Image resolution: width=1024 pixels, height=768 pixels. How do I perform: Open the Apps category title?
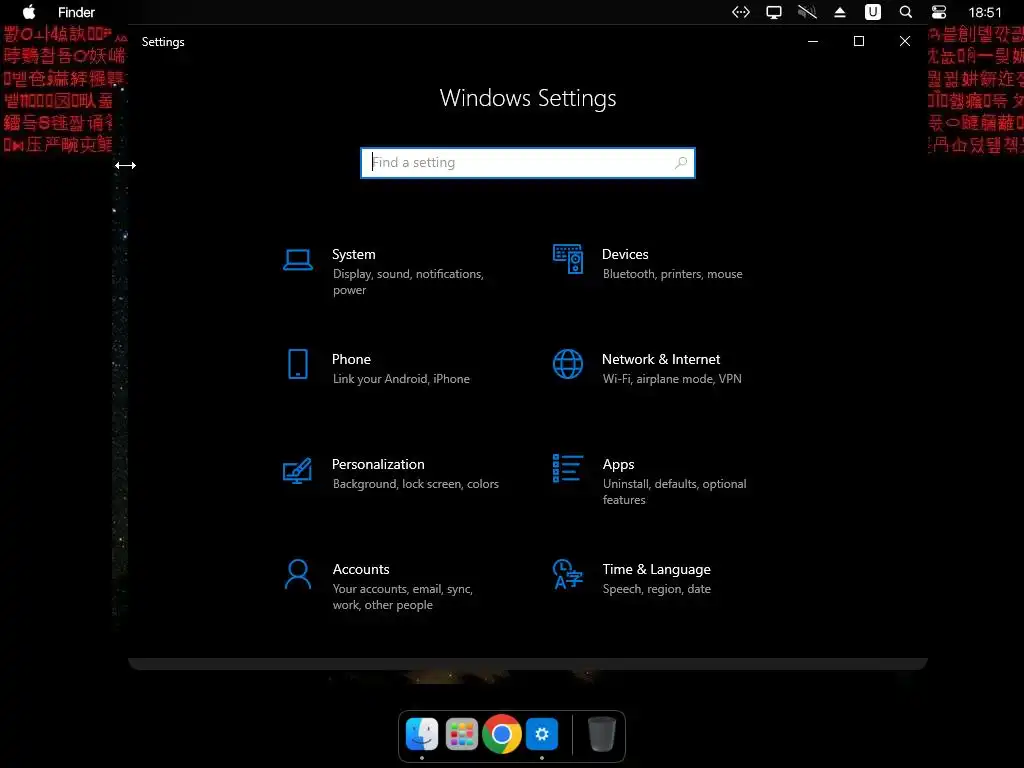618,464
